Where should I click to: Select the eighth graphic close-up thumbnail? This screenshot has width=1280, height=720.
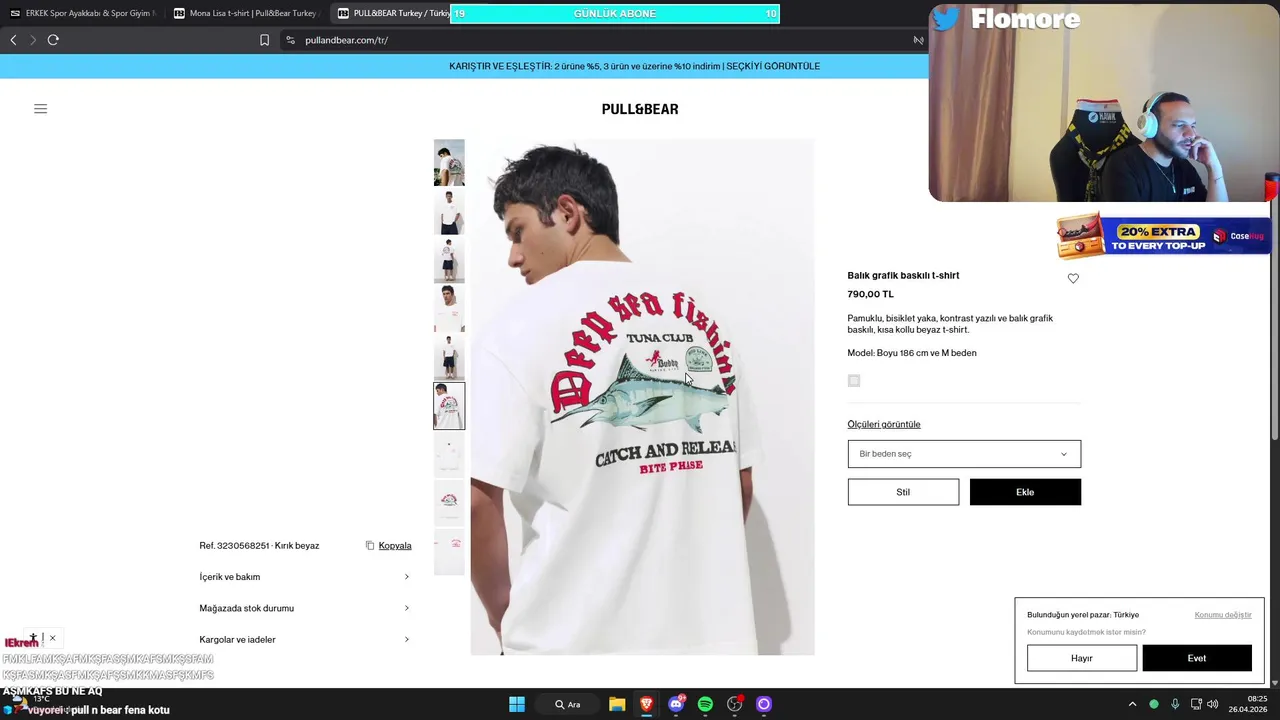pyautogui.click(x=449, y=503)
